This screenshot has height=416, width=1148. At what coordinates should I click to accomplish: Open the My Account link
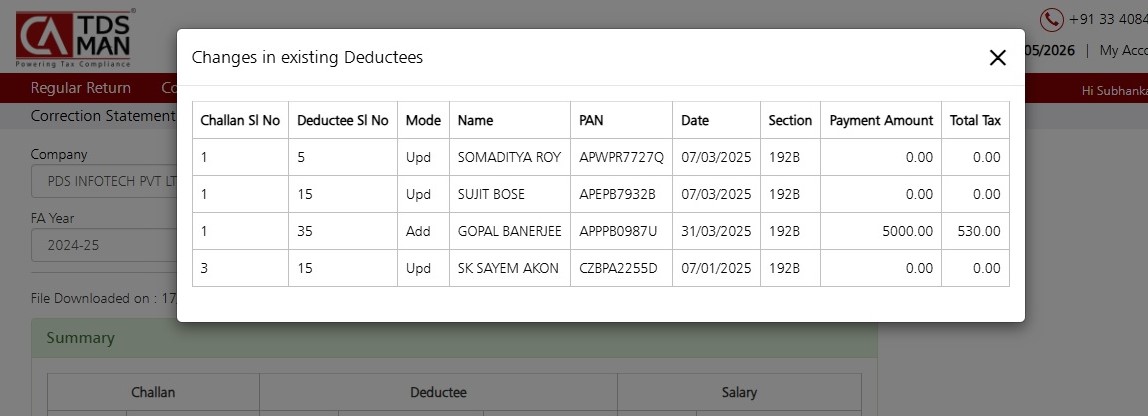tap(1123, 50)
